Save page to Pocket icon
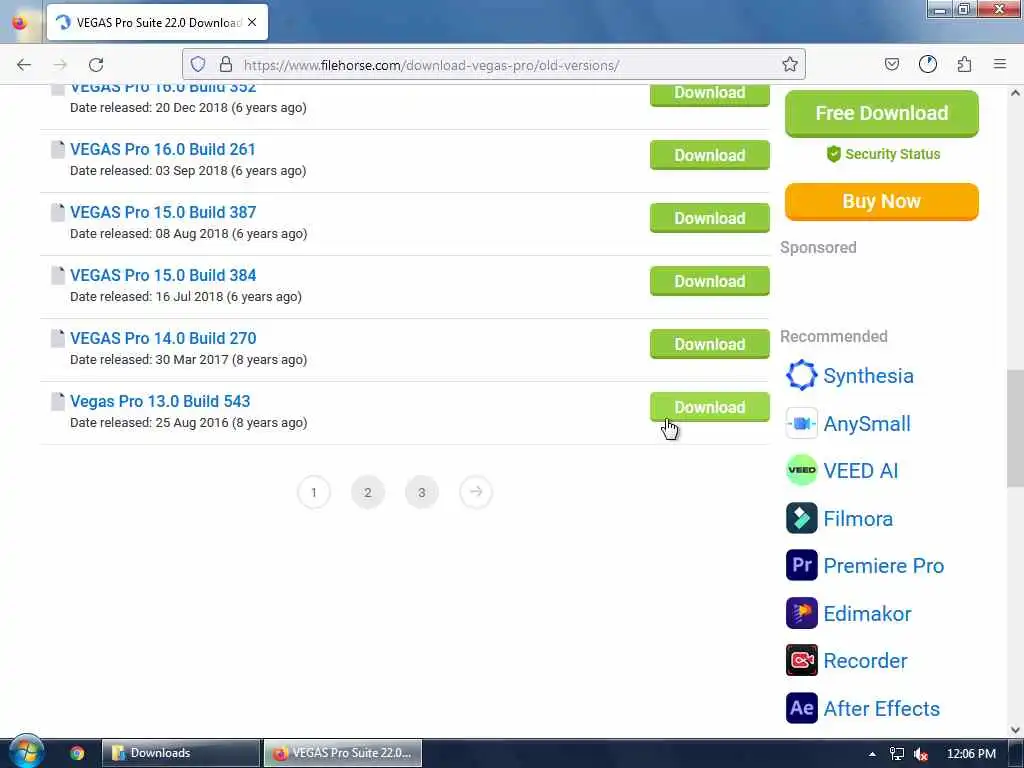Screen dimensions: 1024x768 (x=891, y=64)
